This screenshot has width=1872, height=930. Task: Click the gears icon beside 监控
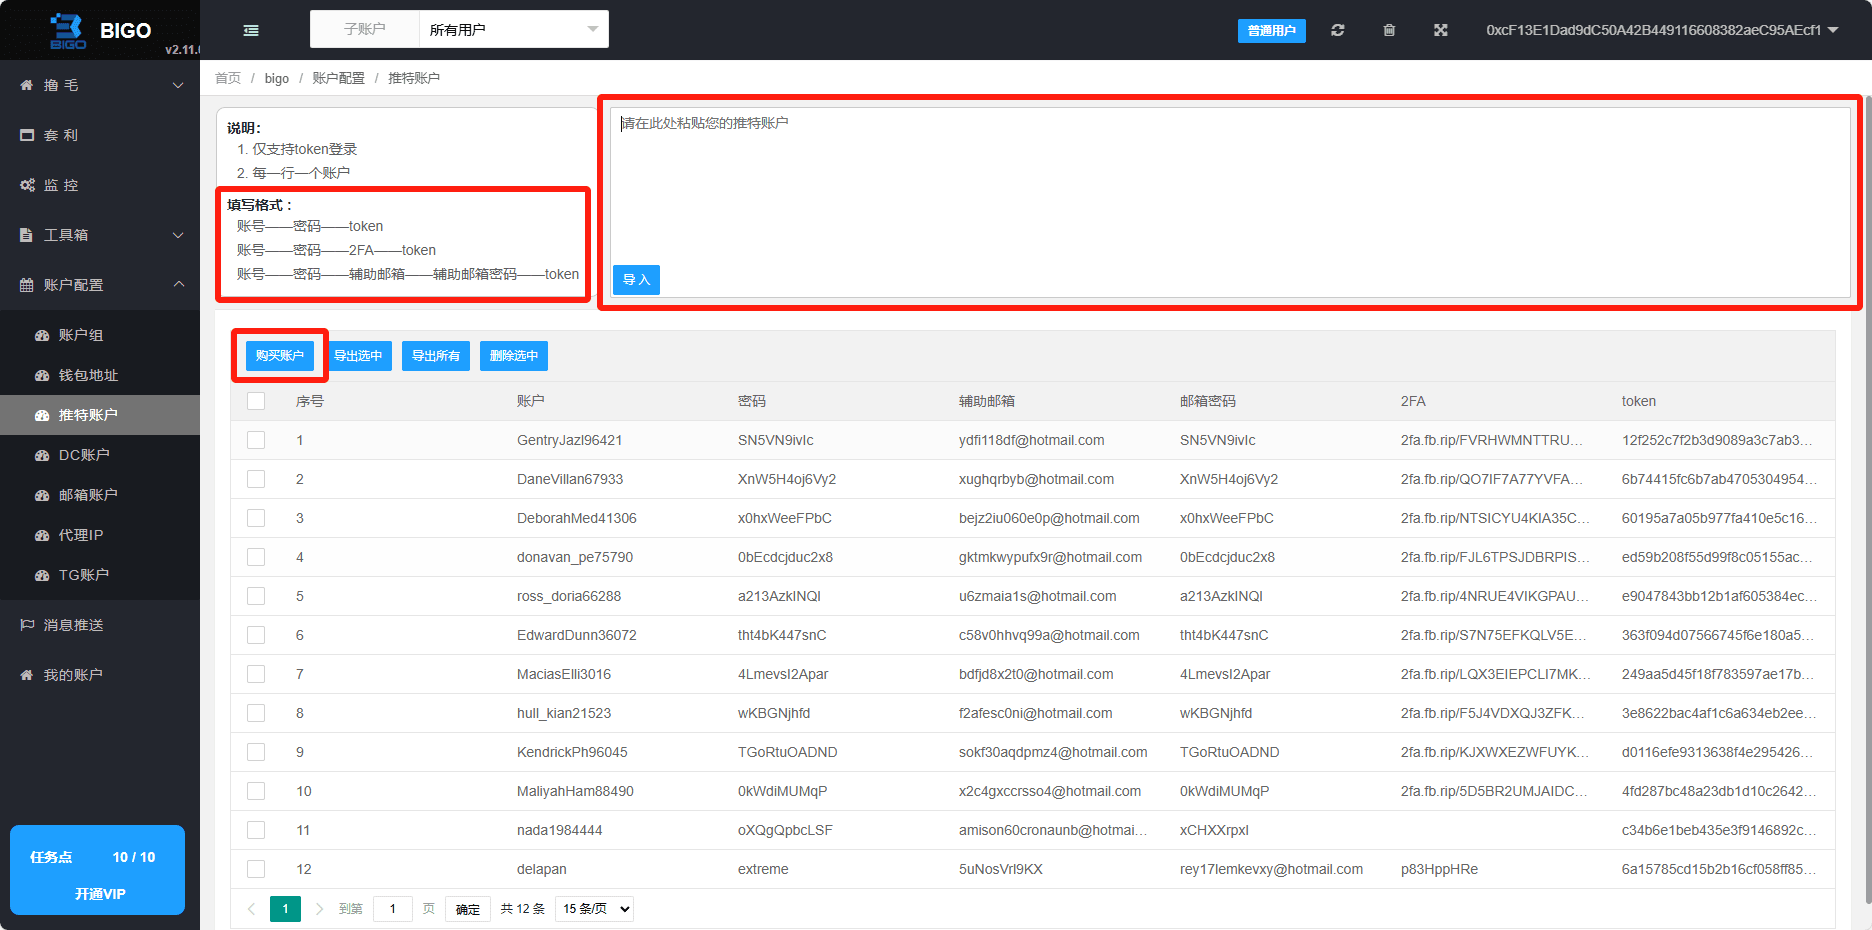coord(27,185)
